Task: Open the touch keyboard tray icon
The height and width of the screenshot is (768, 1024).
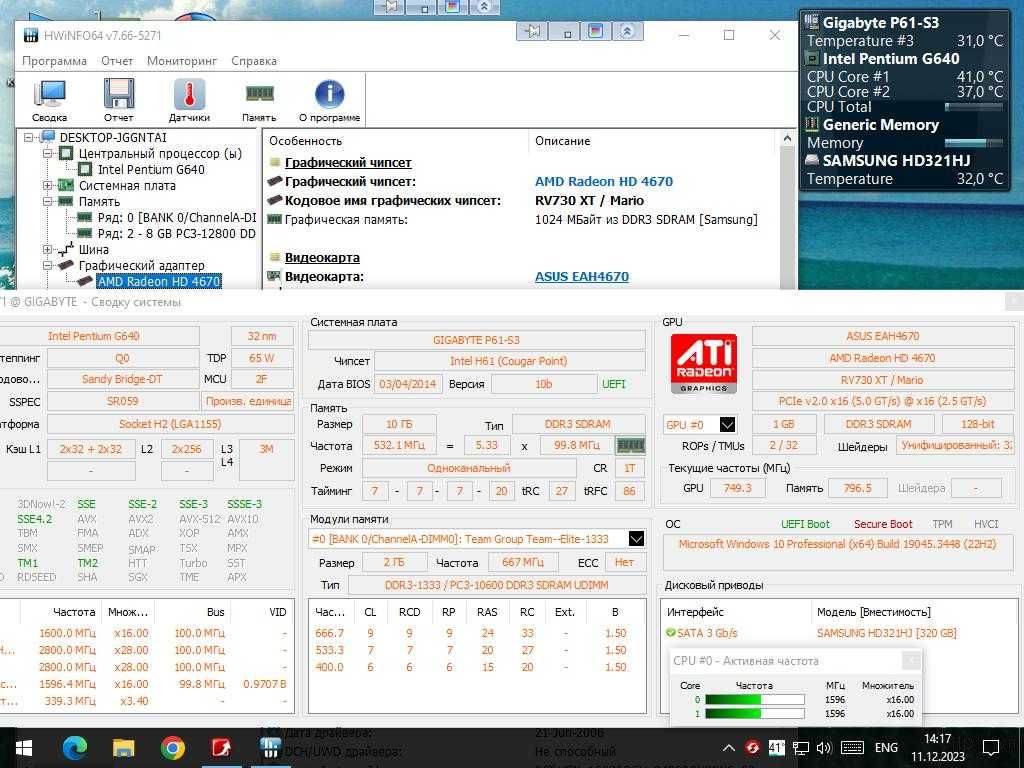Action: point(852,748)
